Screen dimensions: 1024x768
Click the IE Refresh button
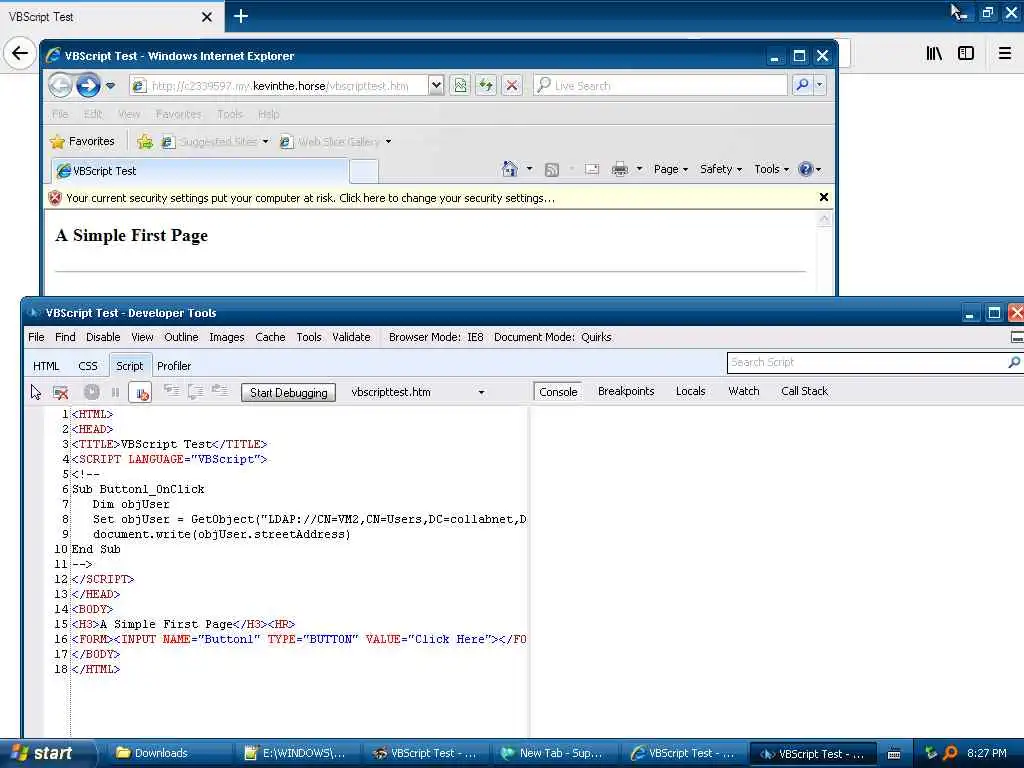[x=486, y=86]
